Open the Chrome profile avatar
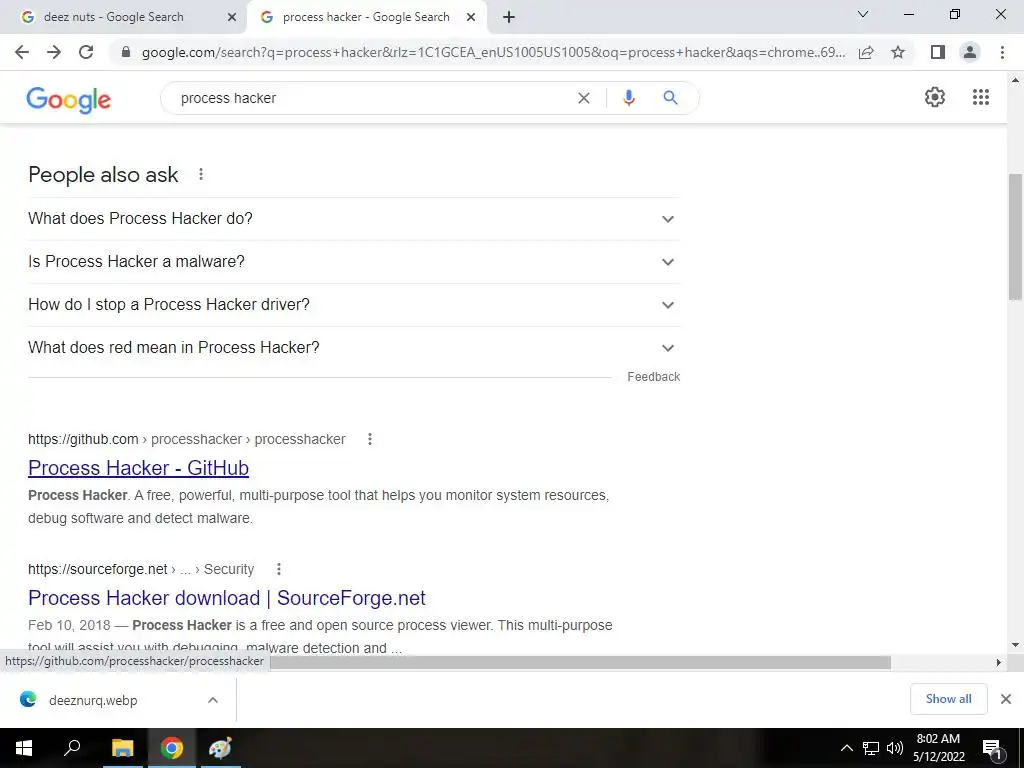Viewport: 1024px width, 768px height. point(970,52)
